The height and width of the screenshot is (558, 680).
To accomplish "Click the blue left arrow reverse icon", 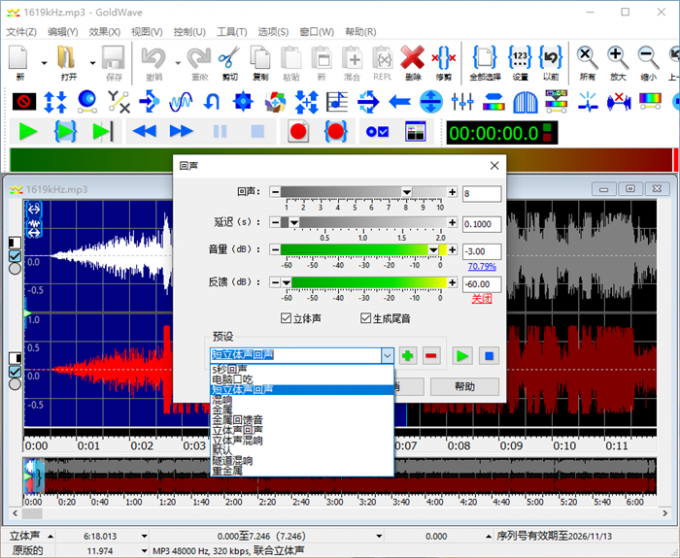I will click(399, 102).
